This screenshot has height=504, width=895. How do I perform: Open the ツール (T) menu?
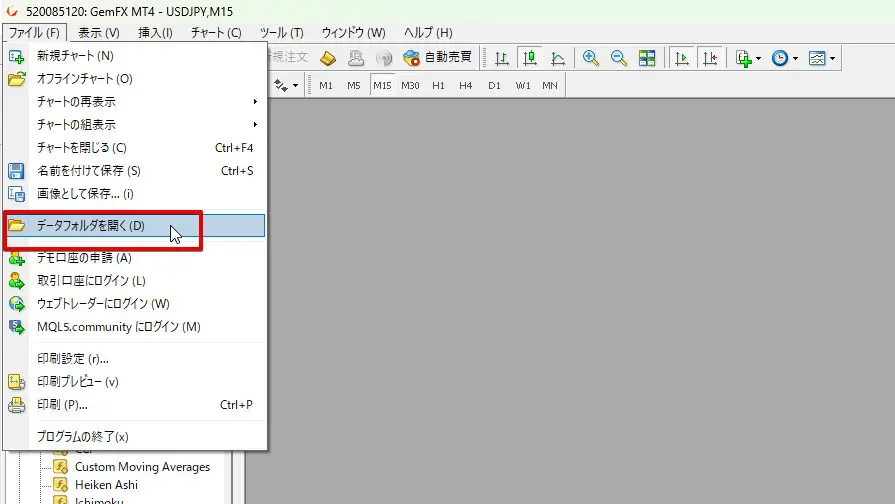[280, 33]
